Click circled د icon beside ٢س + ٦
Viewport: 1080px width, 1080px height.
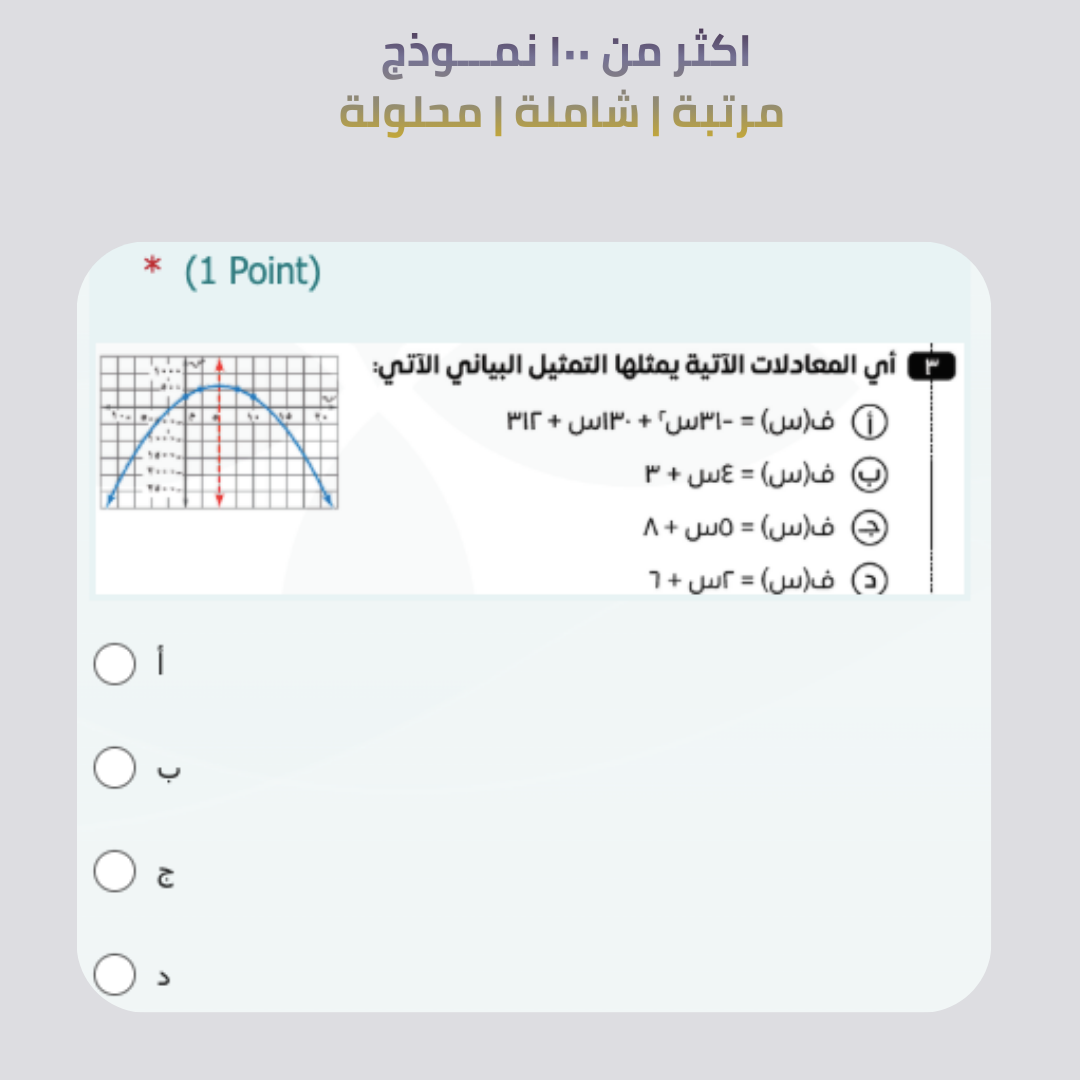[869, 580]
